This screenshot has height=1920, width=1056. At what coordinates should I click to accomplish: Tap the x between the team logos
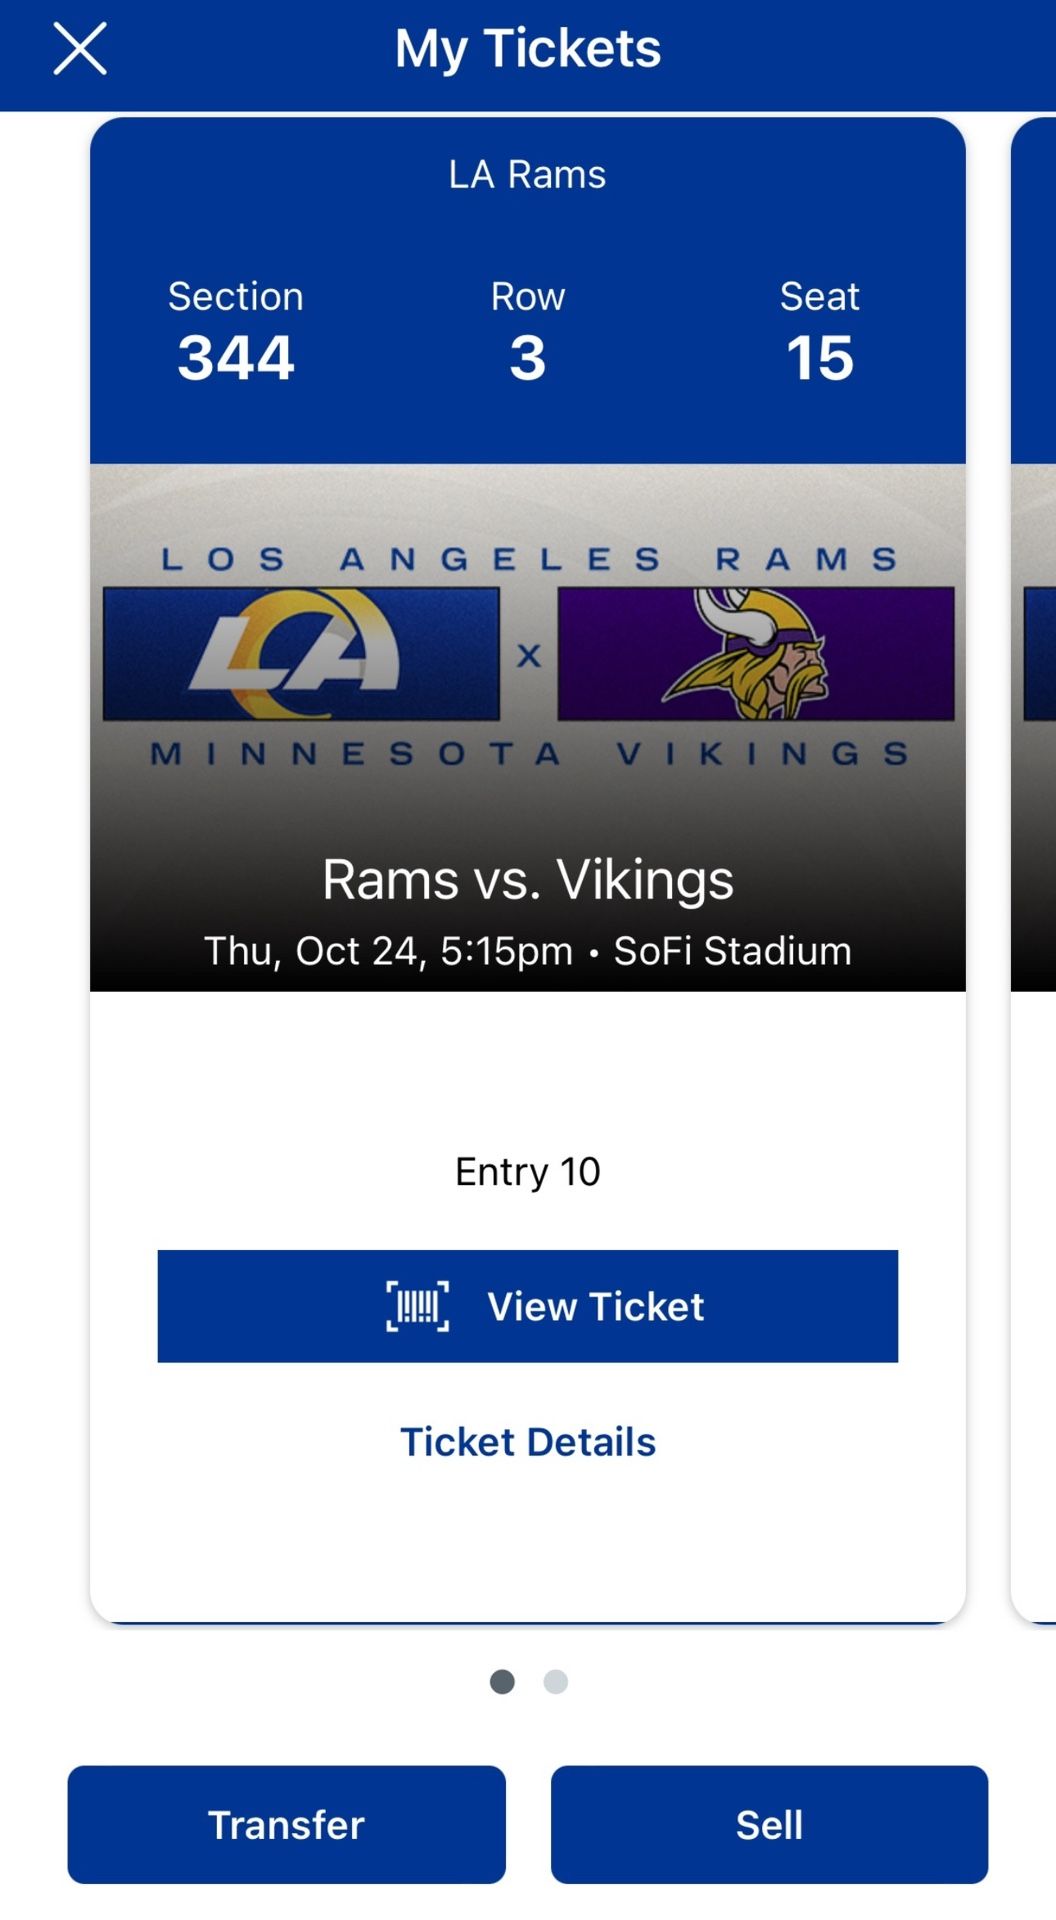[x=529, y=656]
